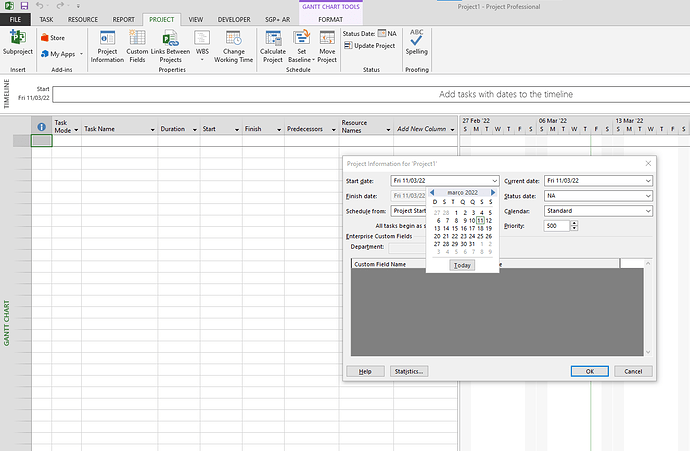
Task: Close the Project Information dialog
Action: 648,163
